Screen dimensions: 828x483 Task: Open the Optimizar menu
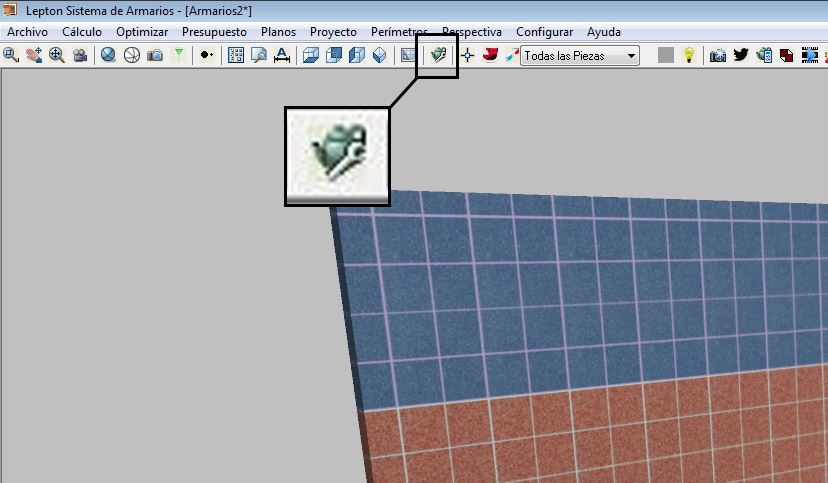(x=142, y=32)
